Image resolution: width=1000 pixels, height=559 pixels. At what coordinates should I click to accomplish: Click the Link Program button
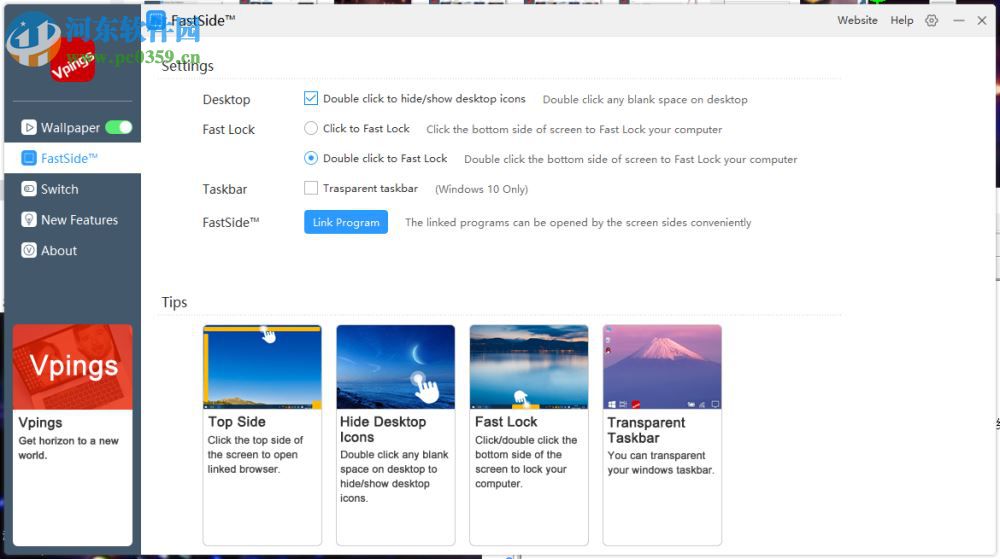[346, 222]
